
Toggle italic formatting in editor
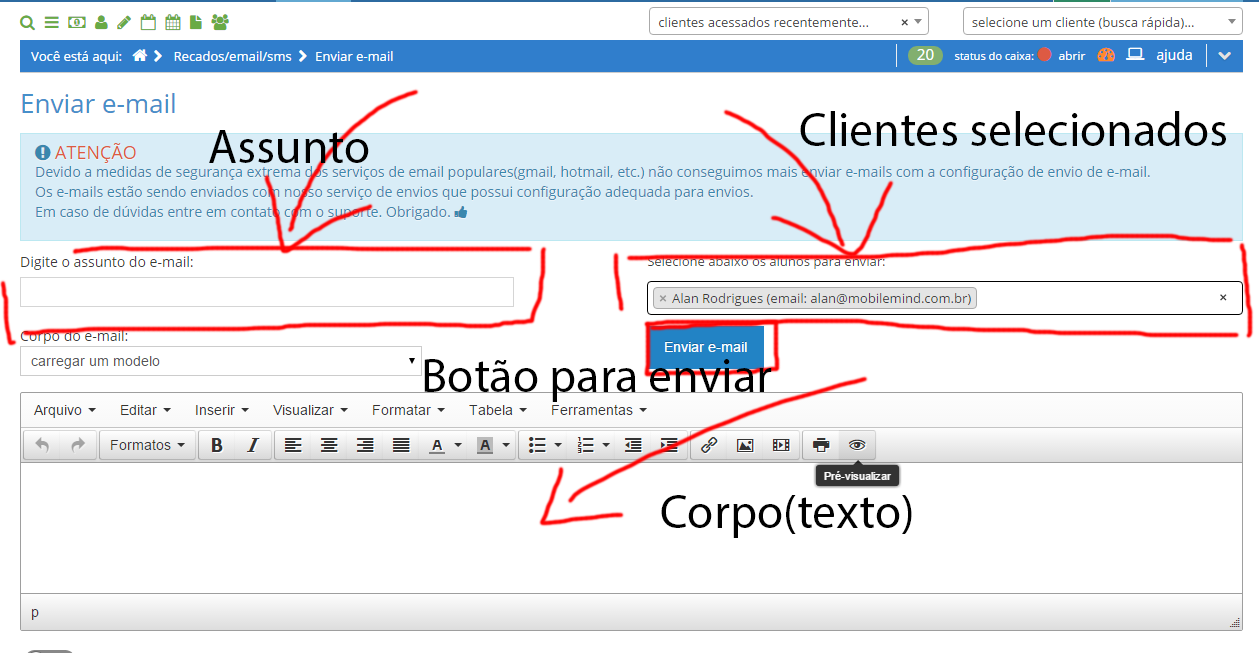pyautogui.click(x=252, y=445)
